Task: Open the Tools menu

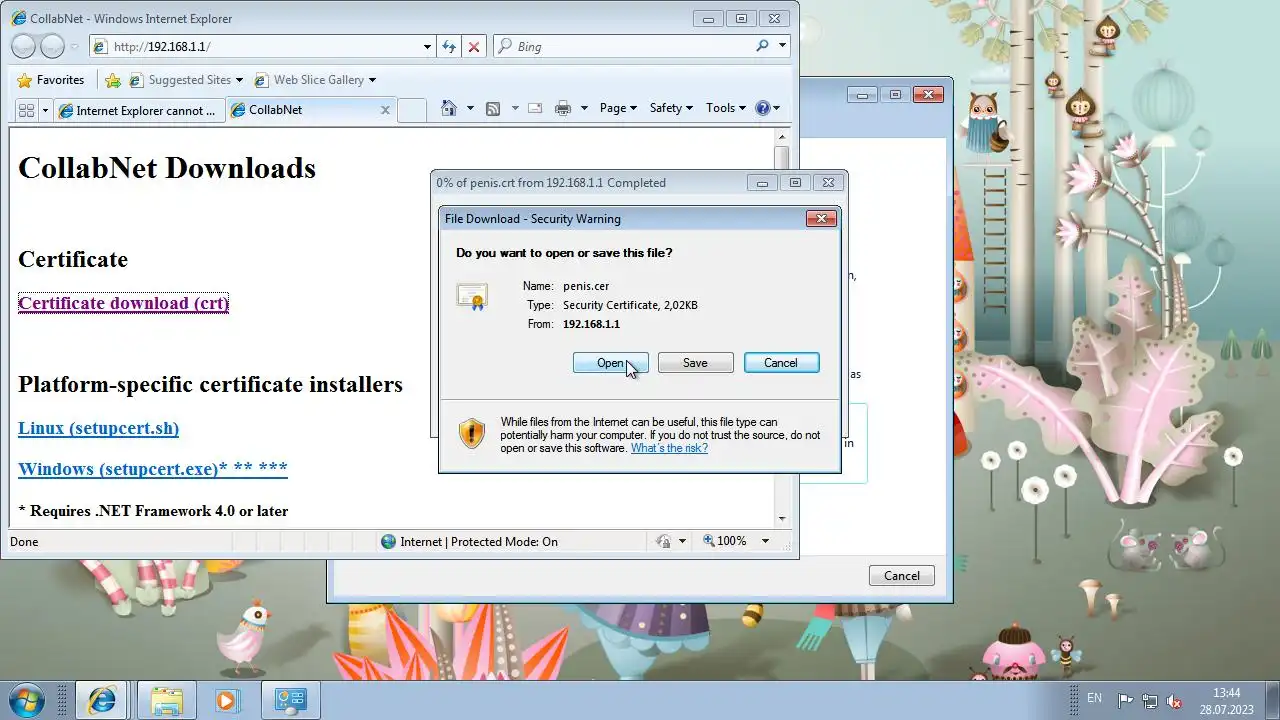Action: [725, 108]
